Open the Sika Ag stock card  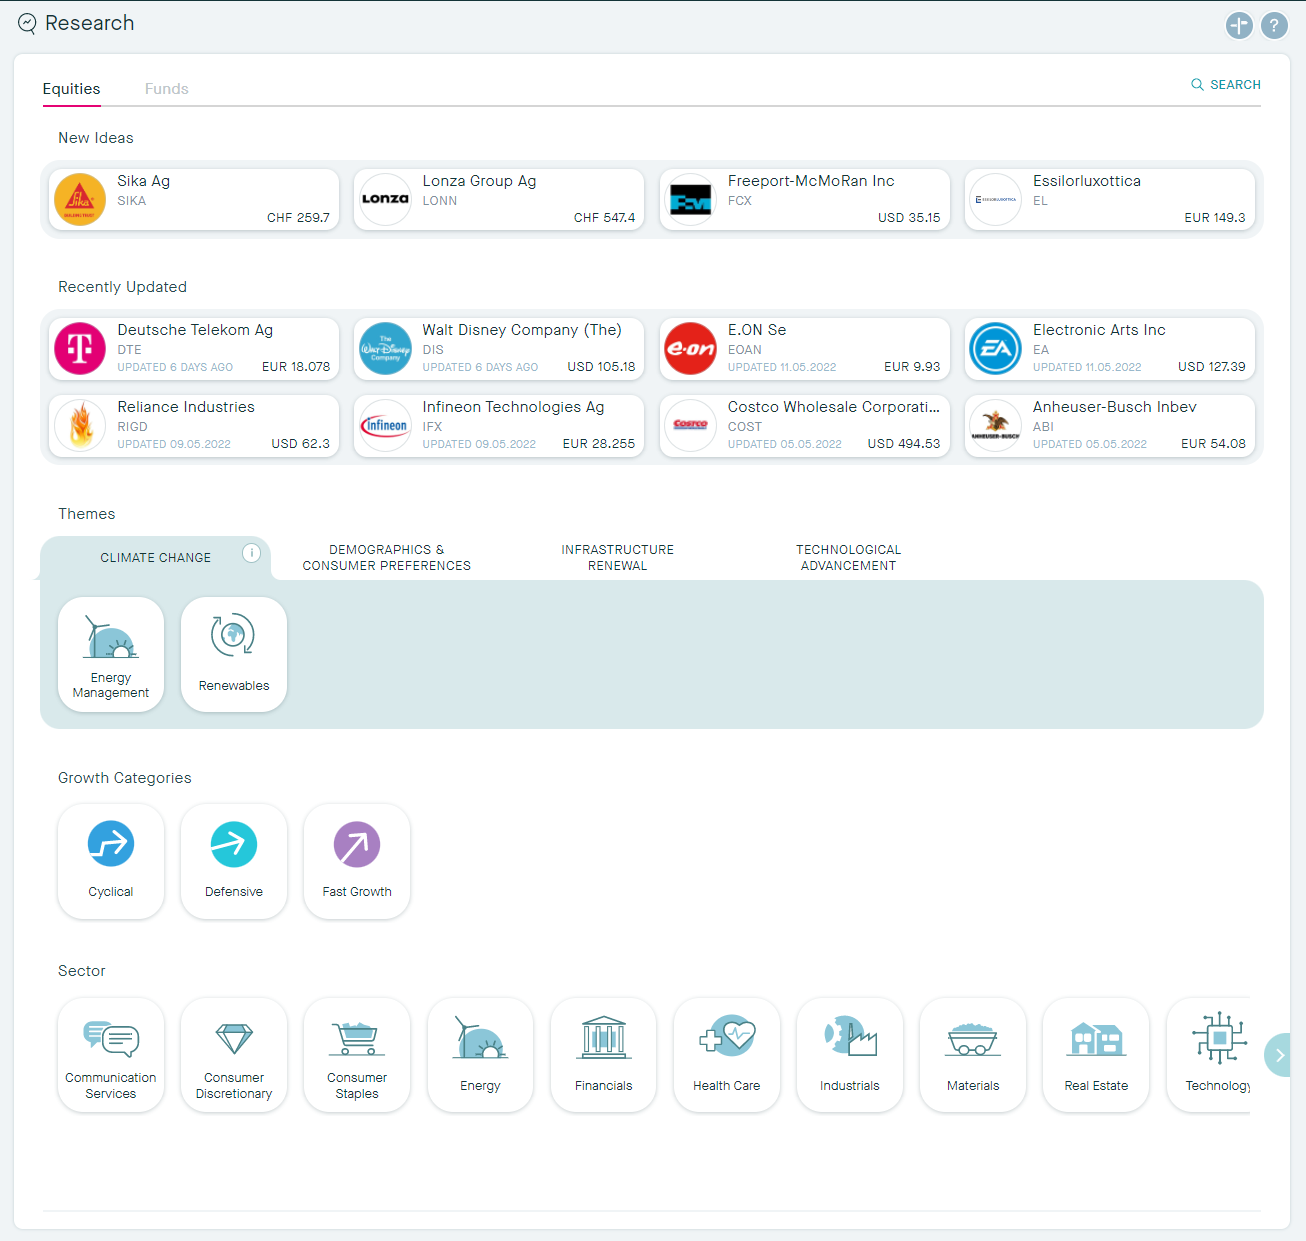(x=192, y=199)
